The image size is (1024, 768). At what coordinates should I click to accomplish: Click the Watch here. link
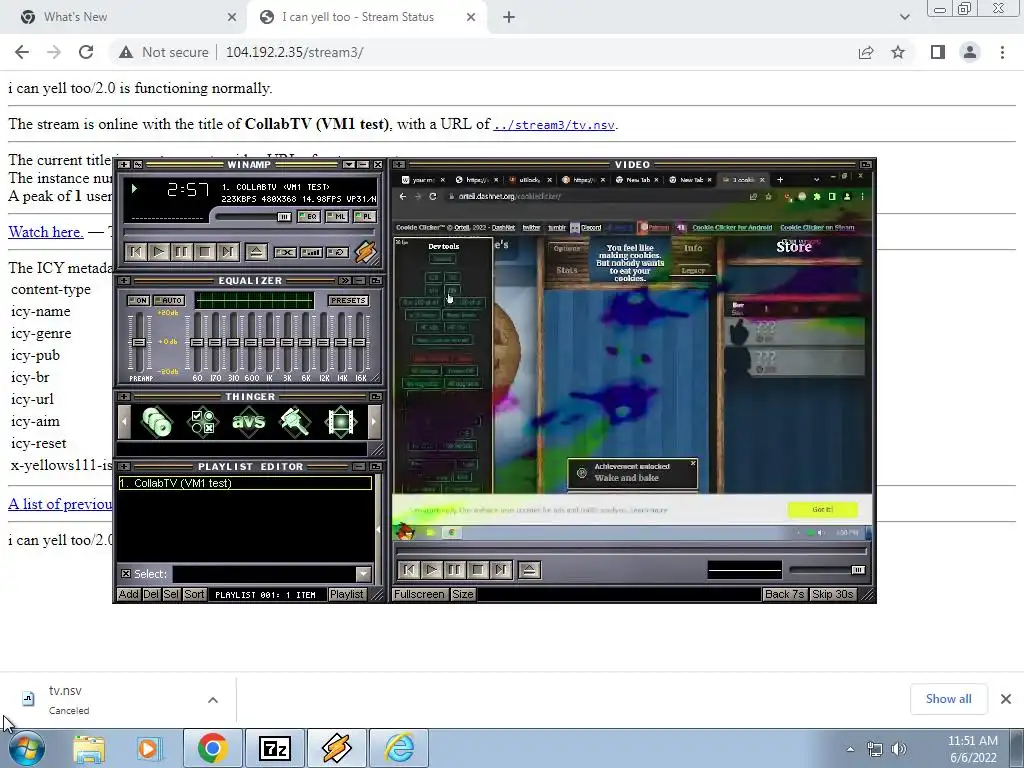(x=46, y=232)
